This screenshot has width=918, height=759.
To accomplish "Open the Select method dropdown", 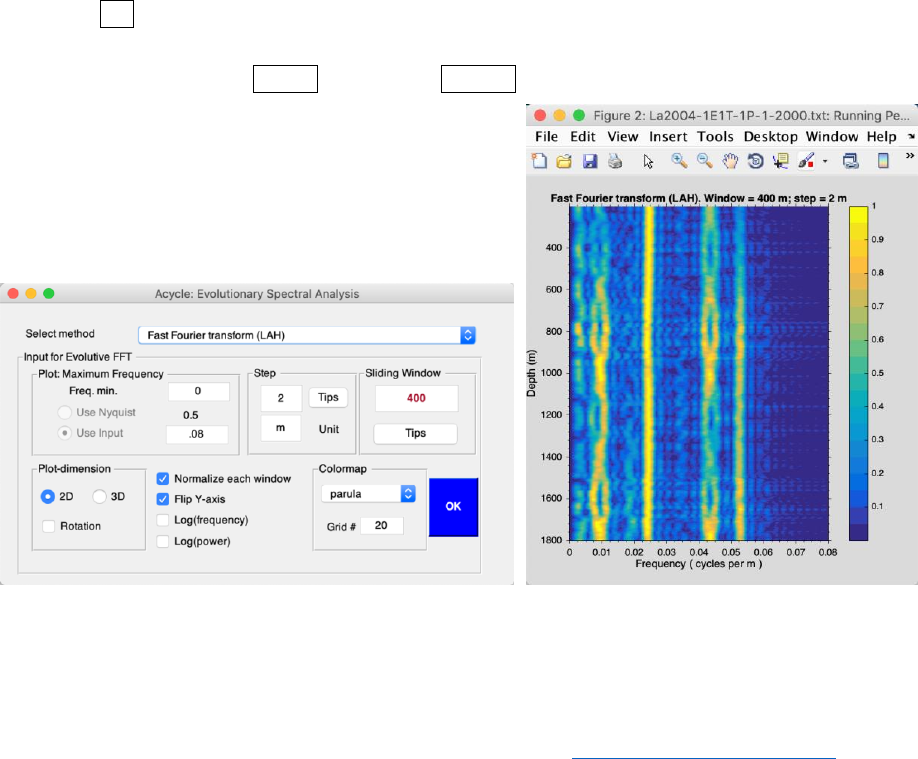I will [x=306, y=336].
